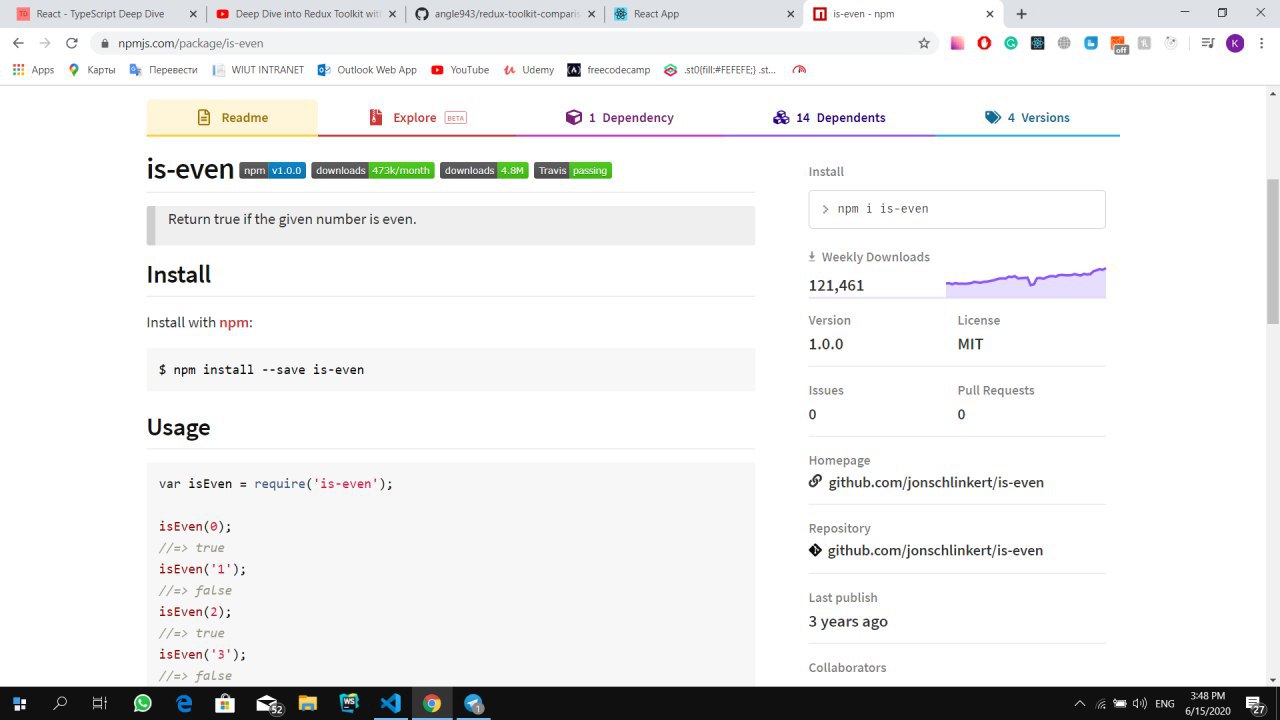Open Visual Studio Code from the taskbar
This screenshot has height=720, width=1280.
(390, 703)
